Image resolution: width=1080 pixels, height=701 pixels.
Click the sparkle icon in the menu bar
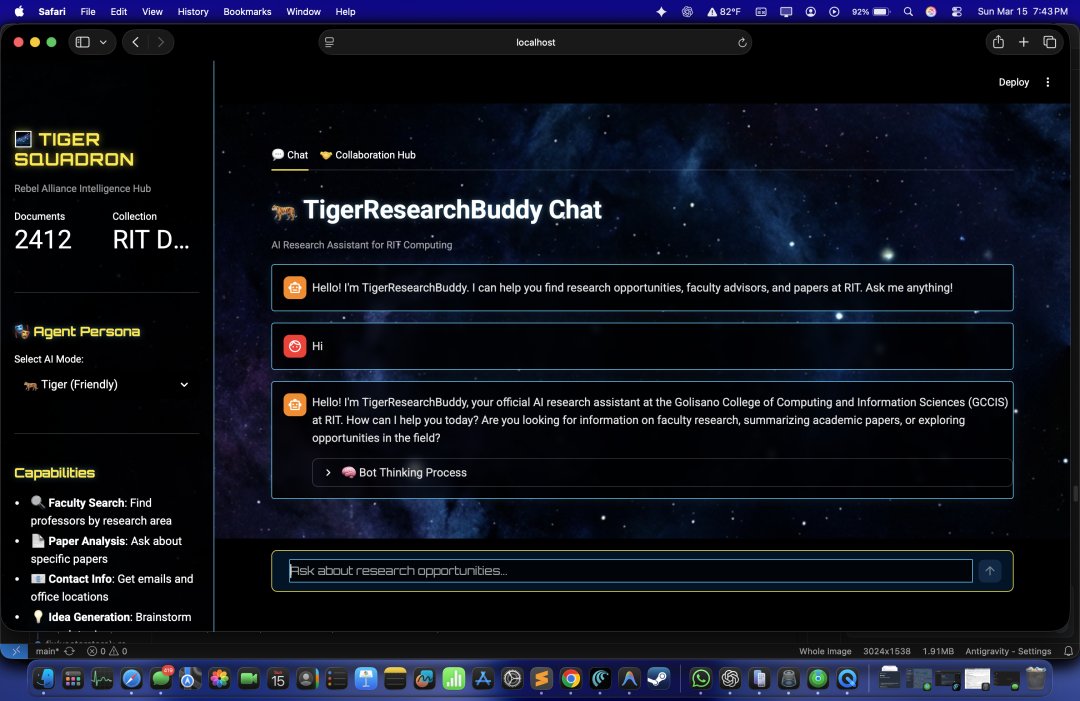tap(661, 12)
